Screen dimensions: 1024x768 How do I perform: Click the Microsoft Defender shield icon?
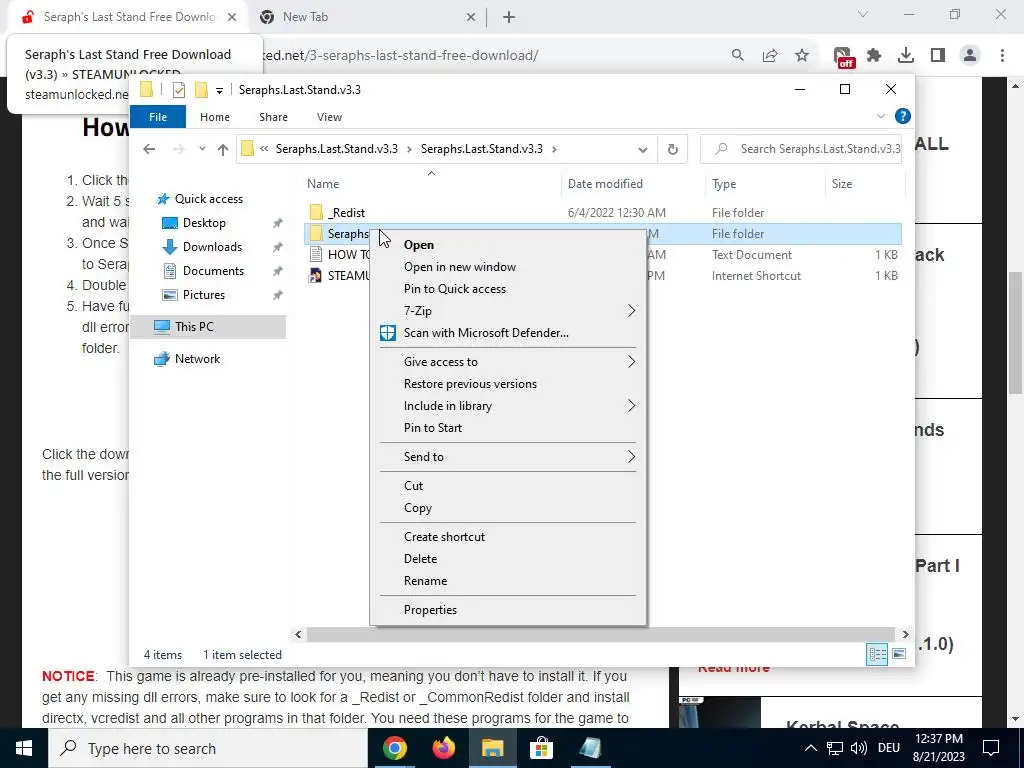(388, 333)
